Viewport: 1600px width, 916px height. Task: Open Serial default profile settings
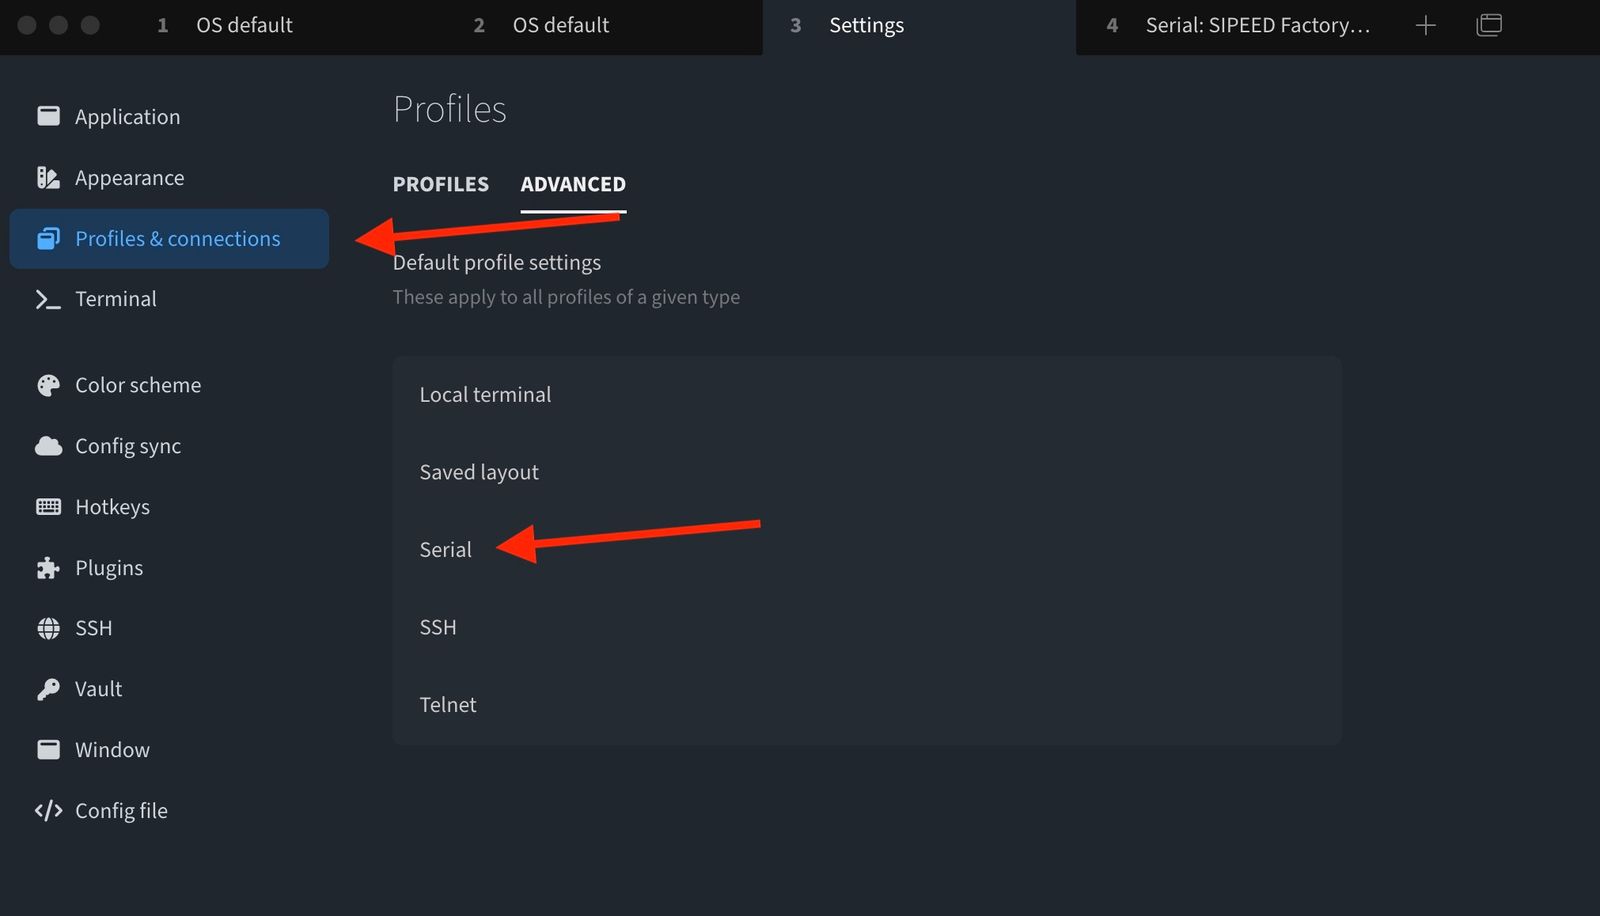[446, 550]
